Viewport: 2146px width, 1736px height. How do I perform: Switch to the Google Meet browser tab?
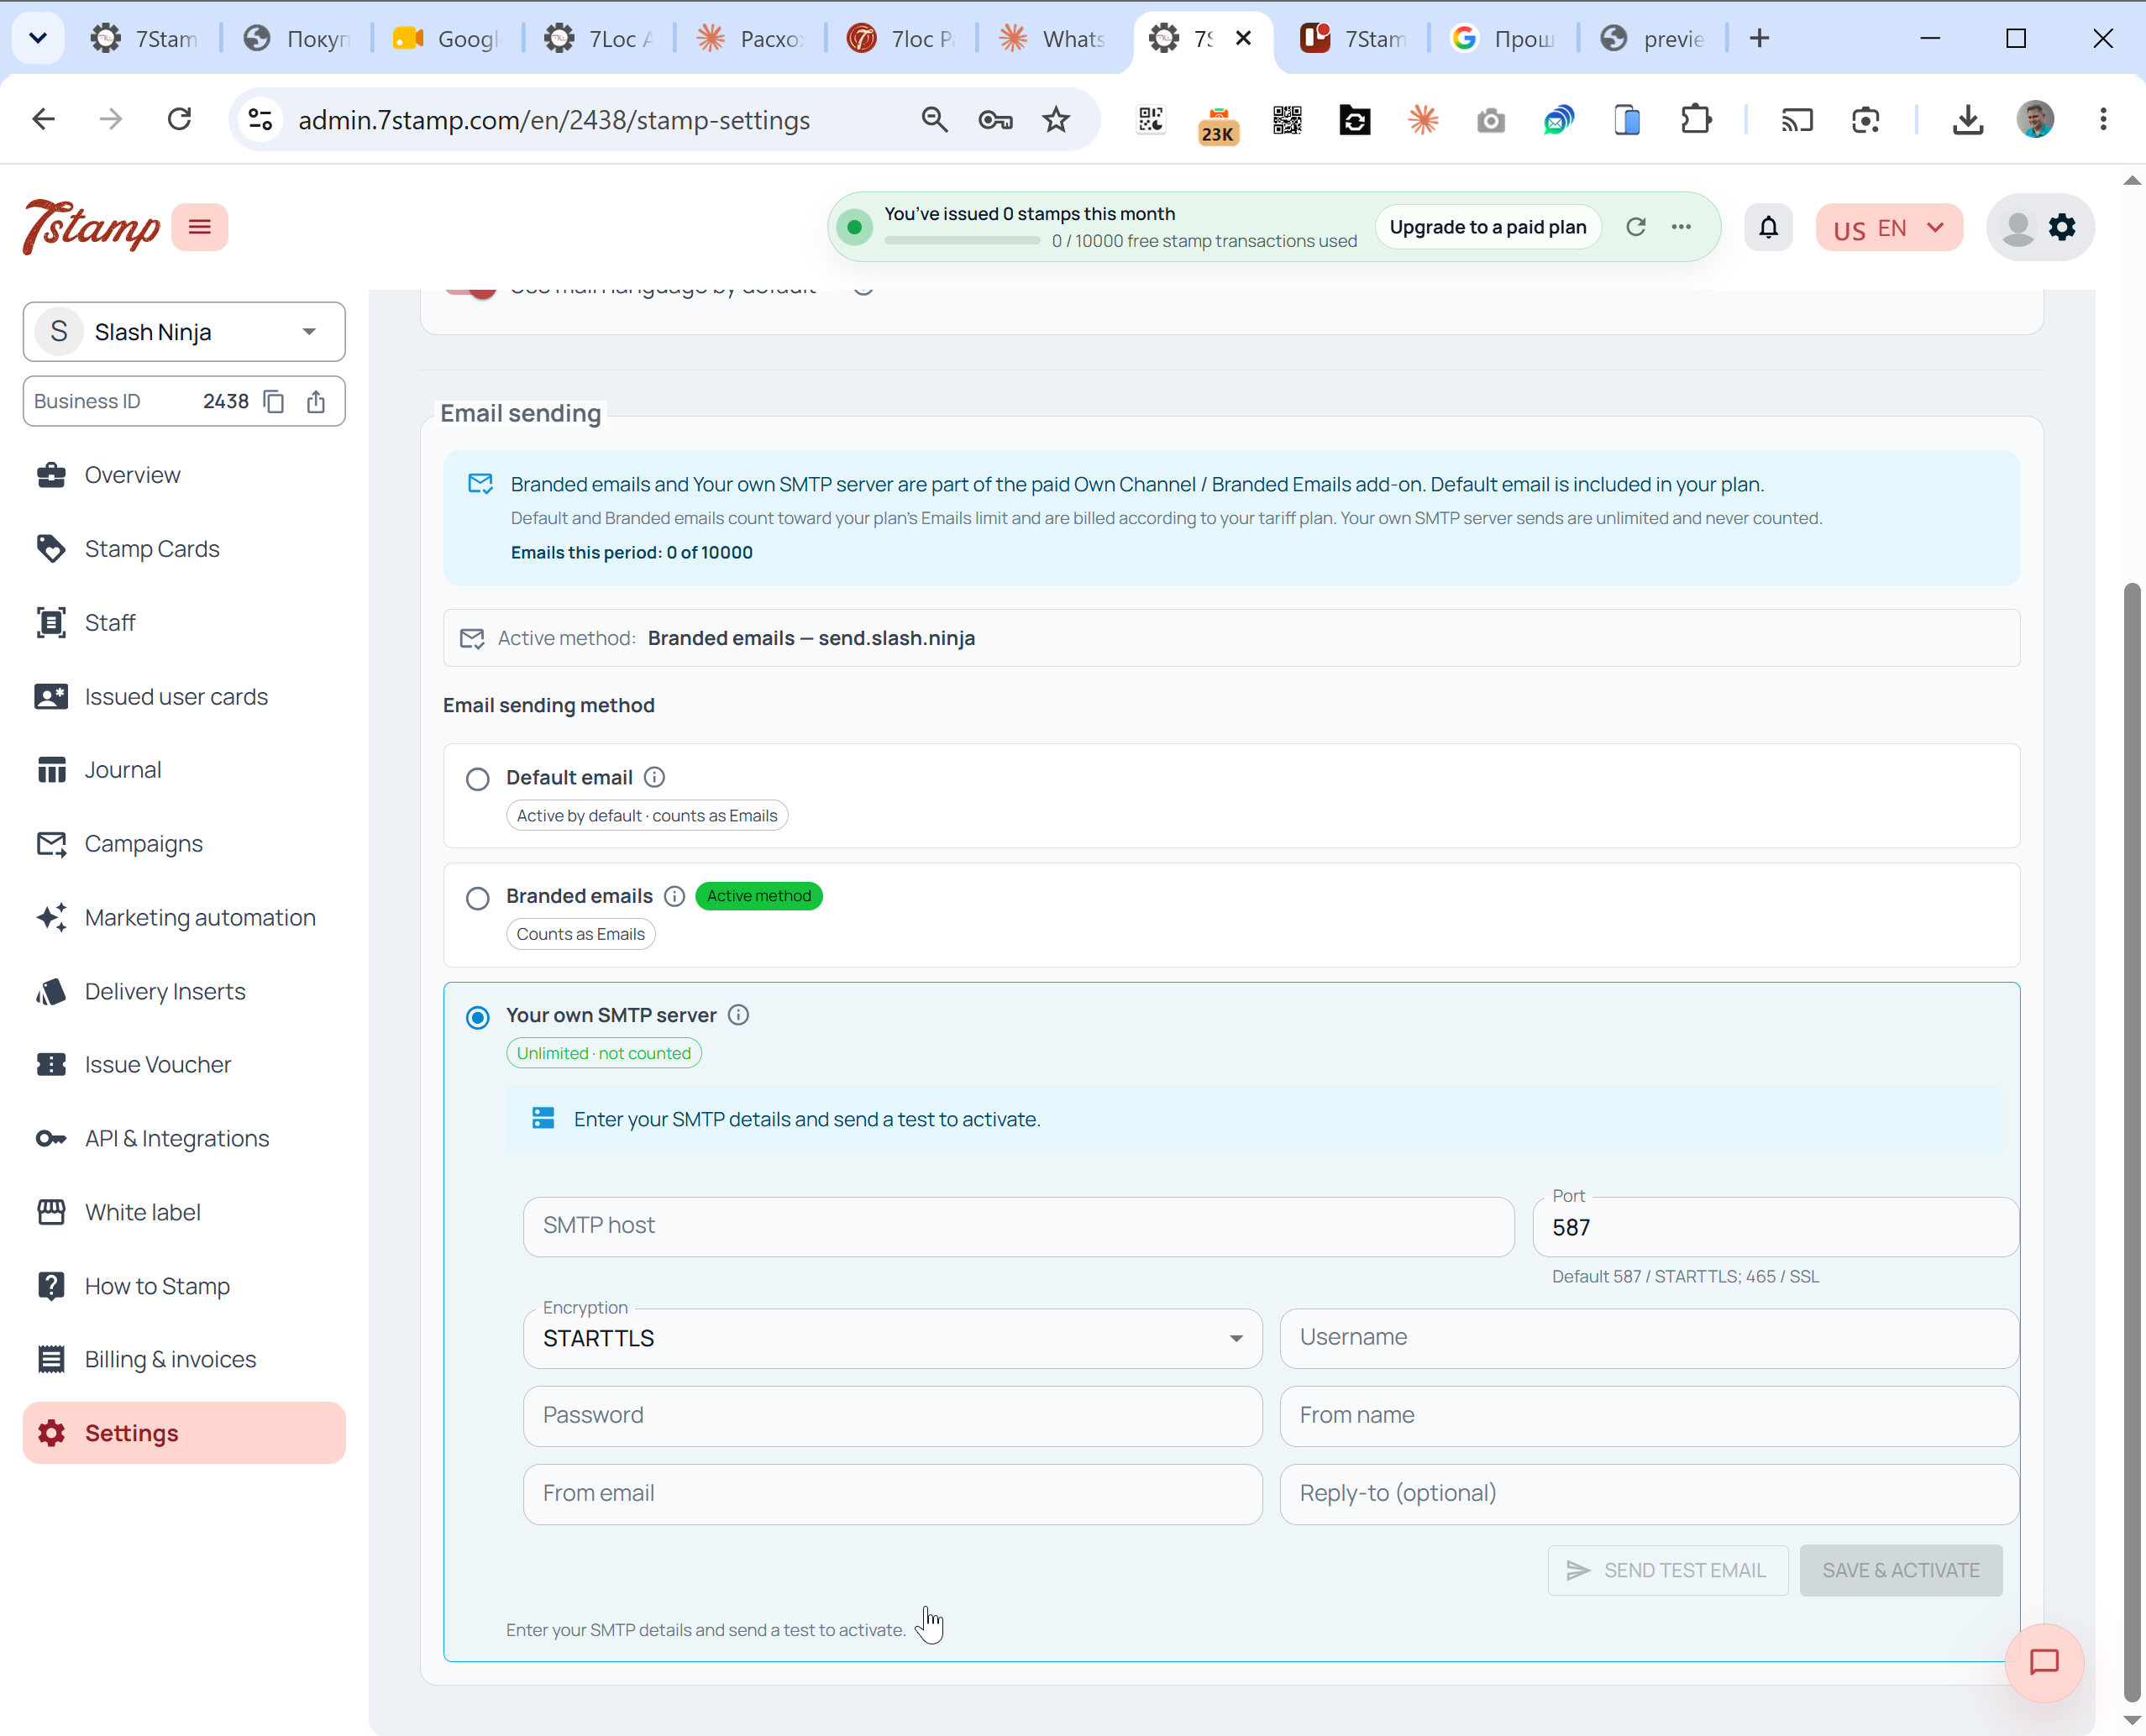click(447, 38)
